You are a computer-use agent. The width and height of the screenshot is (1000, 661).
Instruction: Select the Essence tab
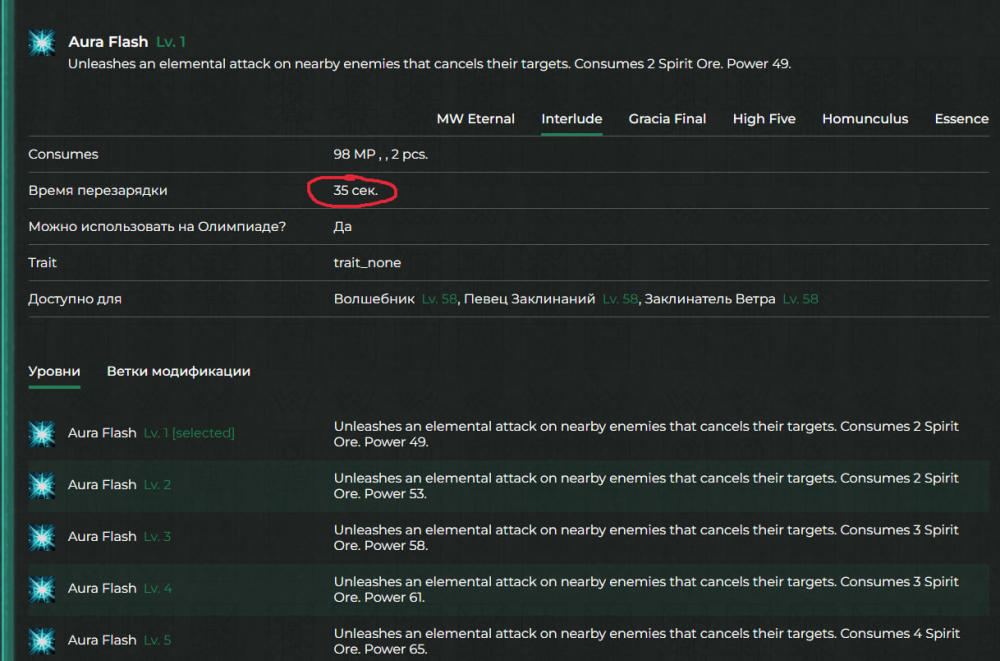961,119
